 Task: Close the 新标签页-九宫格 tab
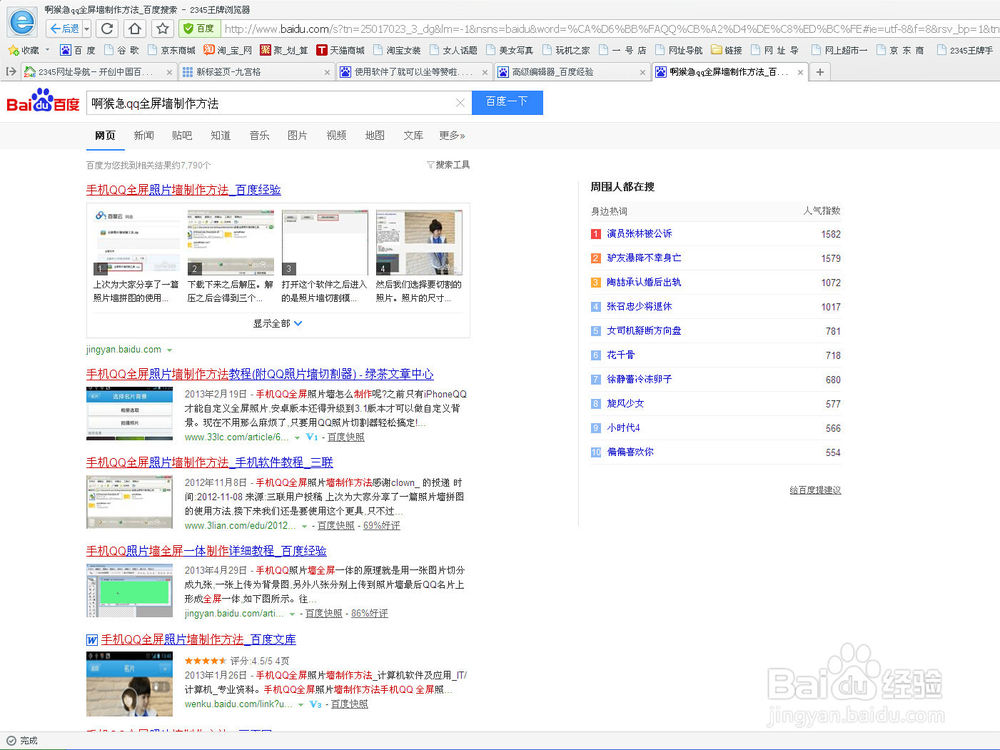(327, 72)
